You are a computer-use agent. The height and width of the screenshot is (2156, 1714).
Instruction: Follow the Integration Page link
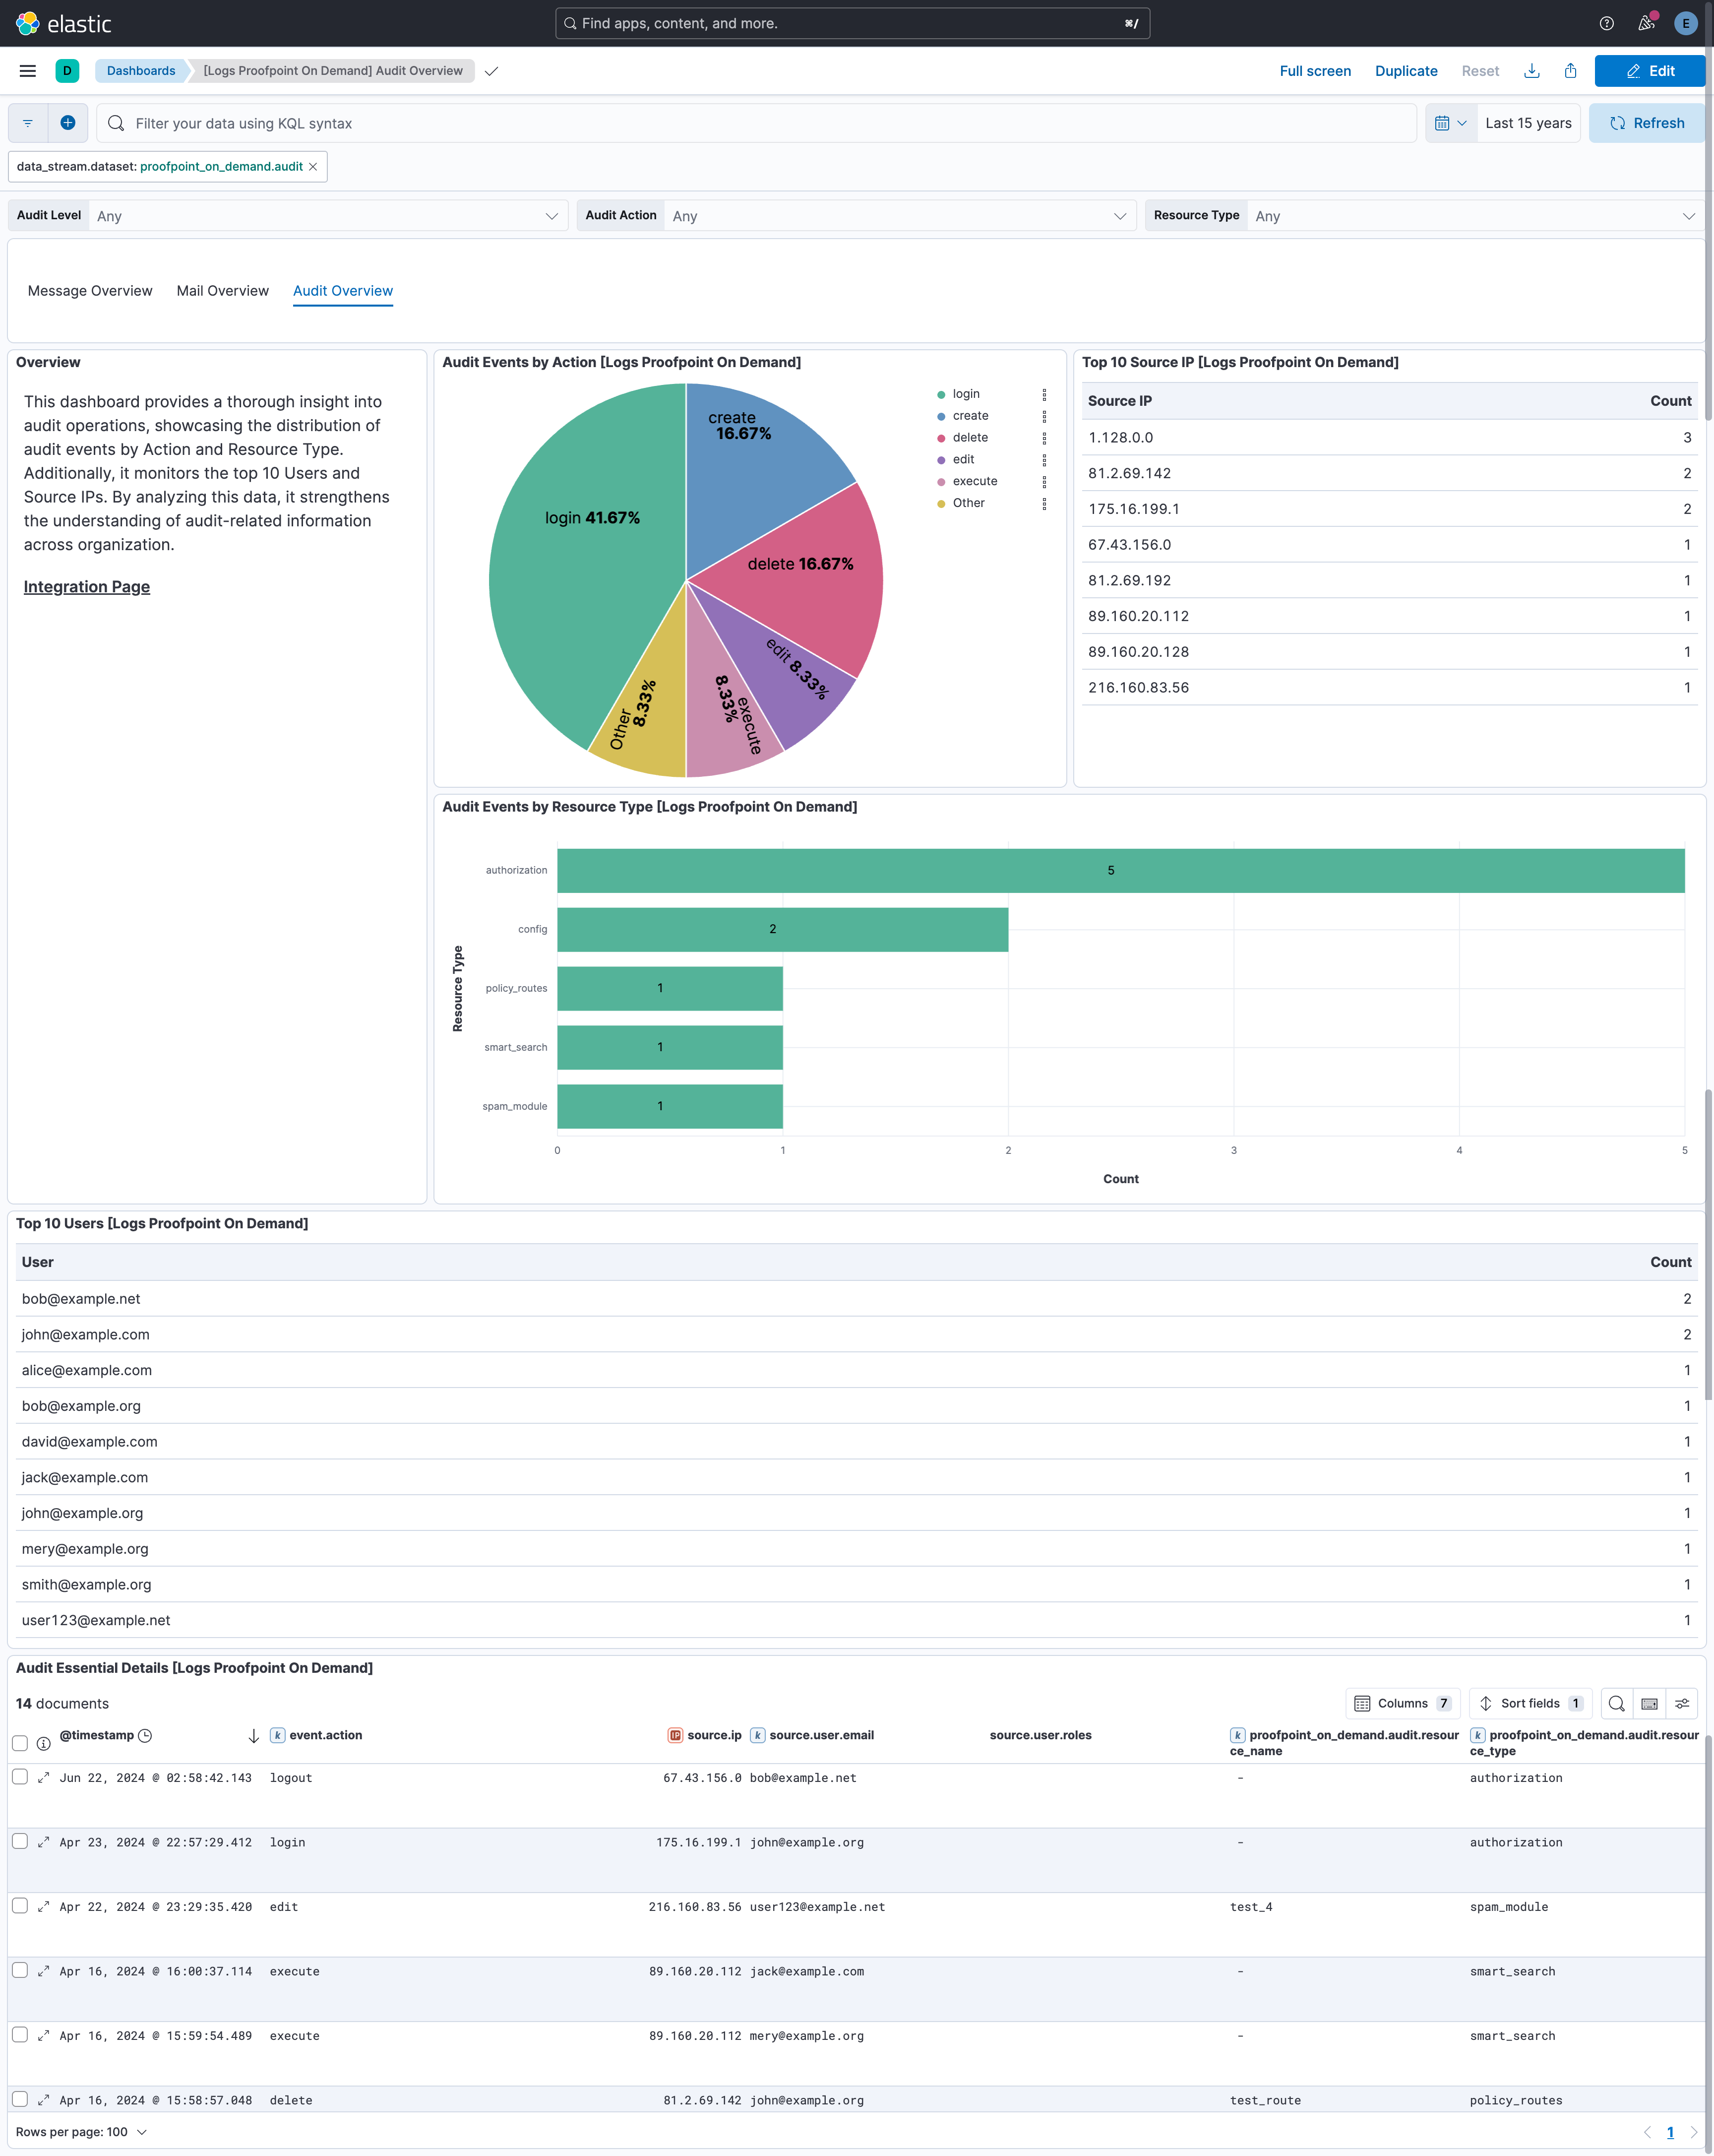[86, 586]
